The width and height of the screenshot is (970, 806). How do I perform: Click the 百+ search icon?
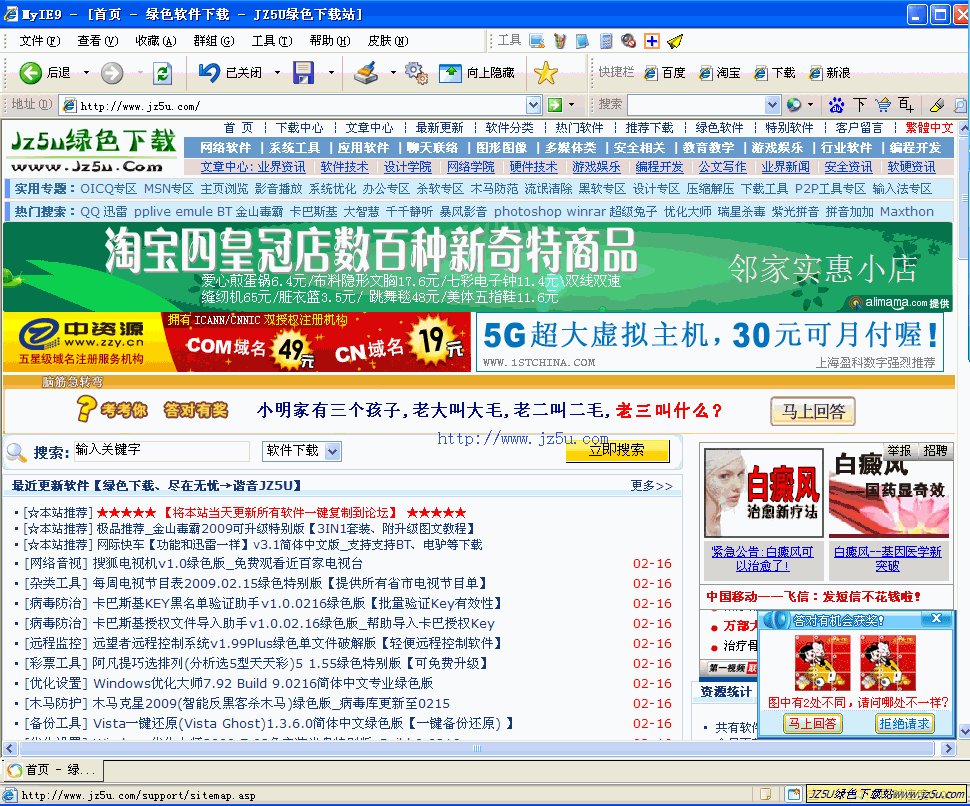point(906,105)
